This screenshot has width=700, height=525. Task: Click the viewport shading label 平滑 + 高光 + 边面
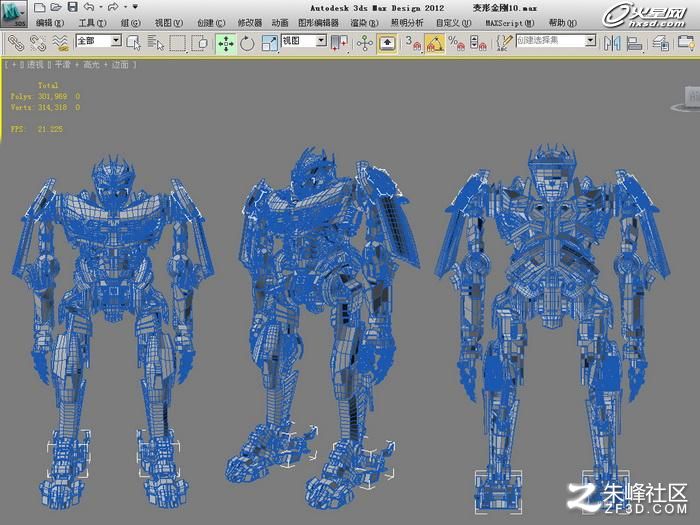pos(91,65)
